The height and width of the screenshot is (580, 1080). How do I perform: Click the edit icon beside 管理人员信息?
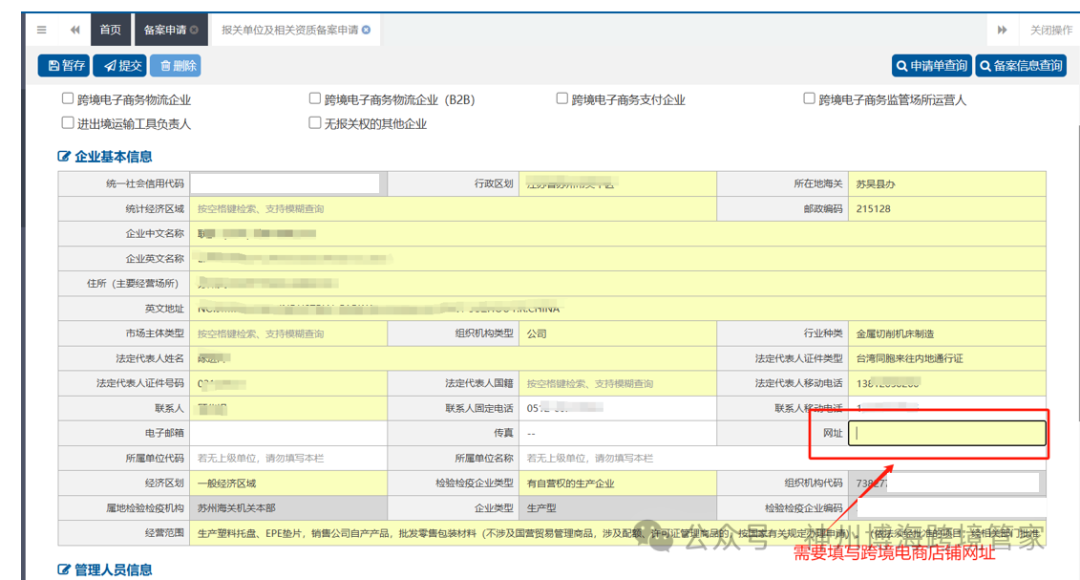pyautogui.click(x=64, y=570)
